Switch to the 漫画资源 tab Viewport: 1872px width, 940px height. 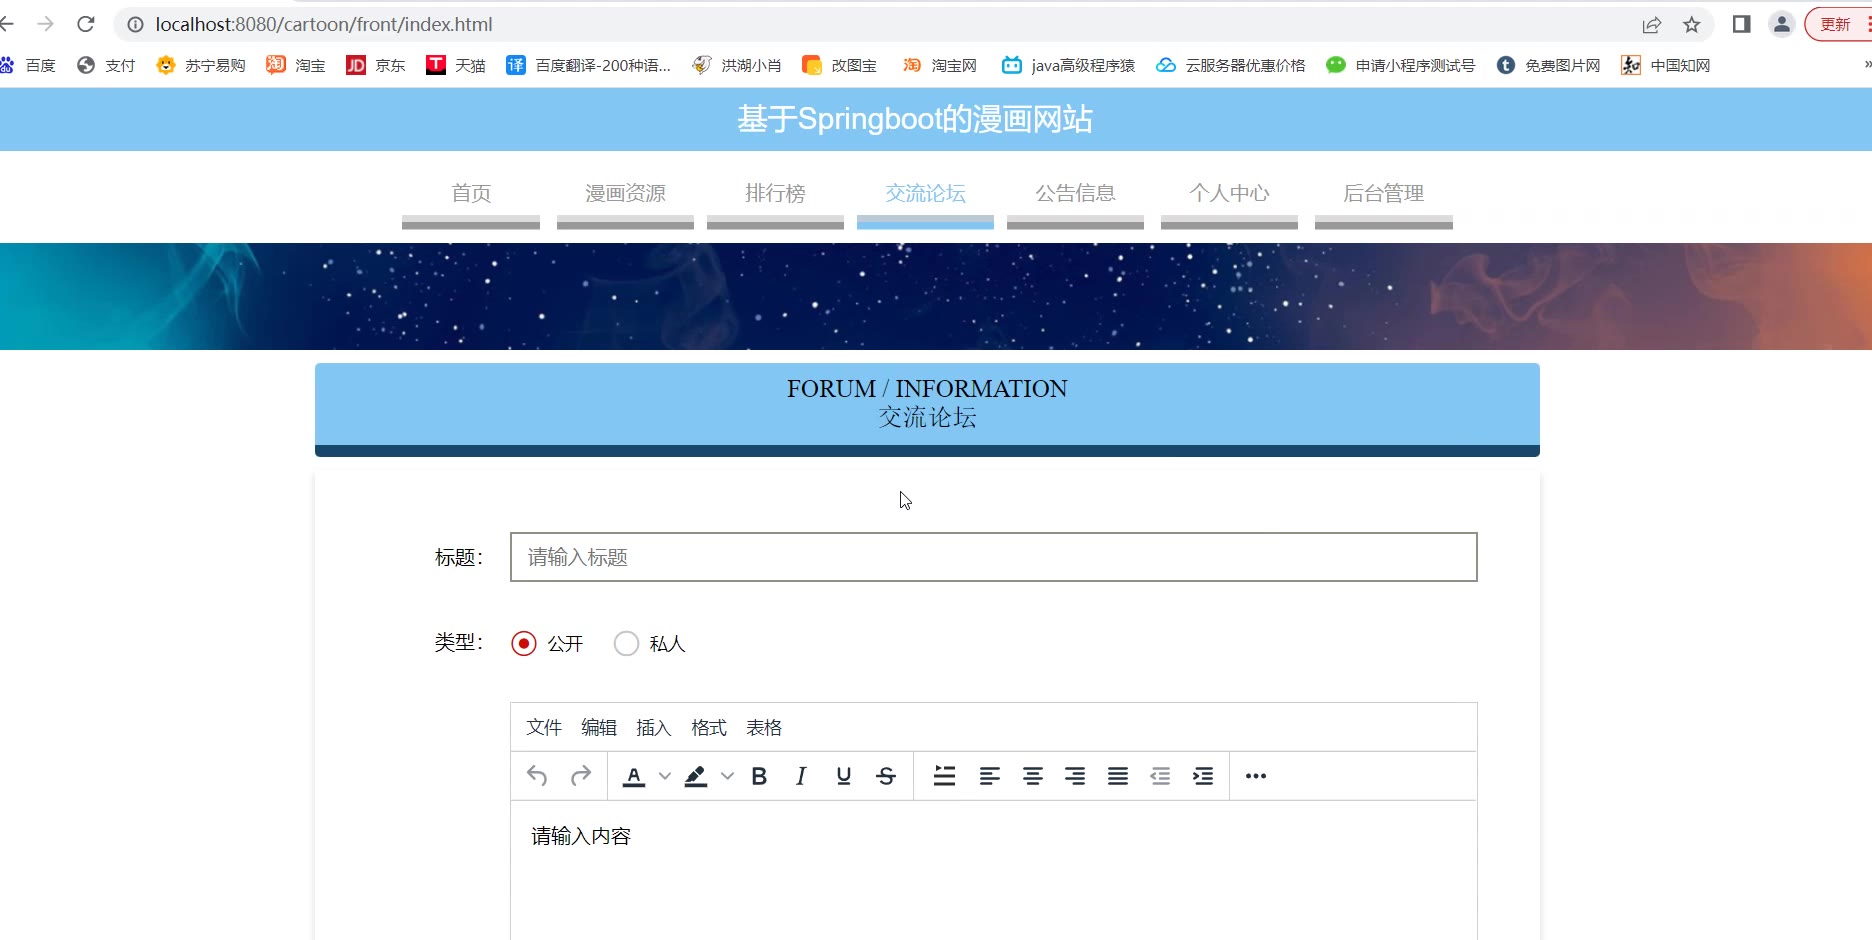[625, 195]
